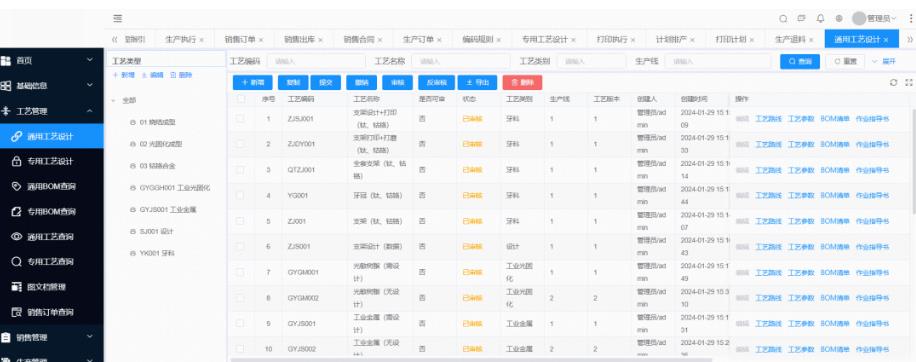Click 删除 link in 工艺类型 panel
Screen dimensions: 916x362
(181, 75)
